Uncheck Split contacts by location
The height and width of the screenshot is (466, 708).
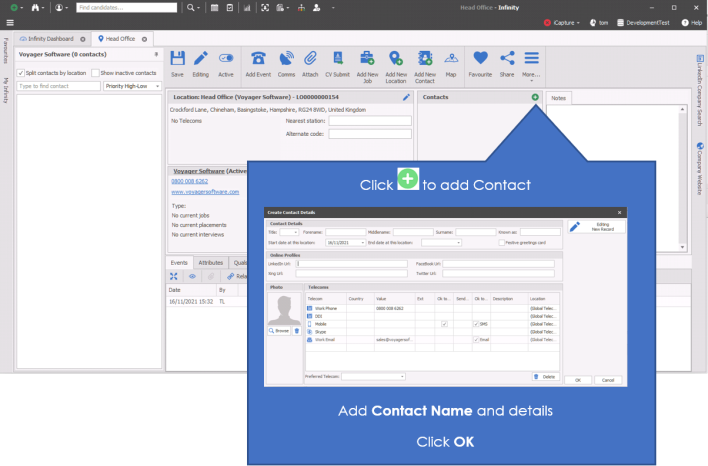pyautogui.click(x=23, y=73)
